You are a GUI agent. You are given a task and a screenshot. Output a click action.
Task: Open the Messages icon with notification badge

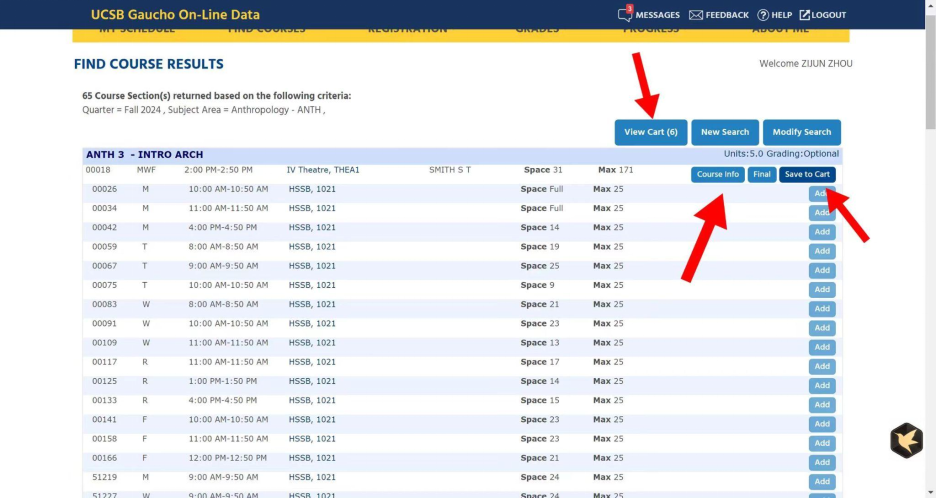pos(625,14)
